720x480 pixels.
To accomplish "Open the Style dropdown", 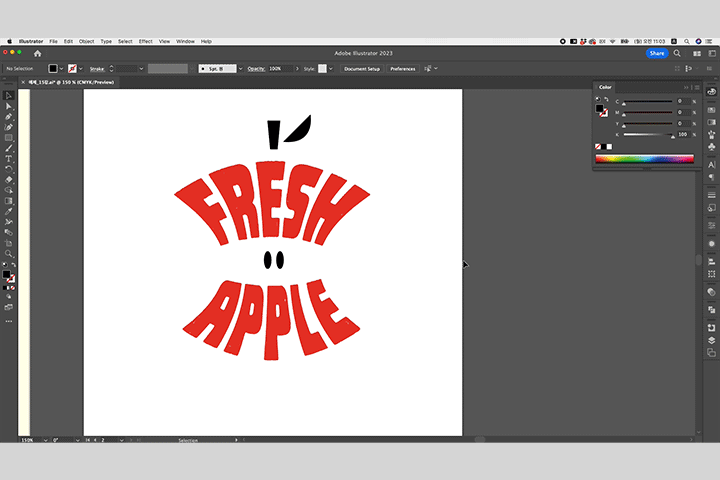I will 331,69.
